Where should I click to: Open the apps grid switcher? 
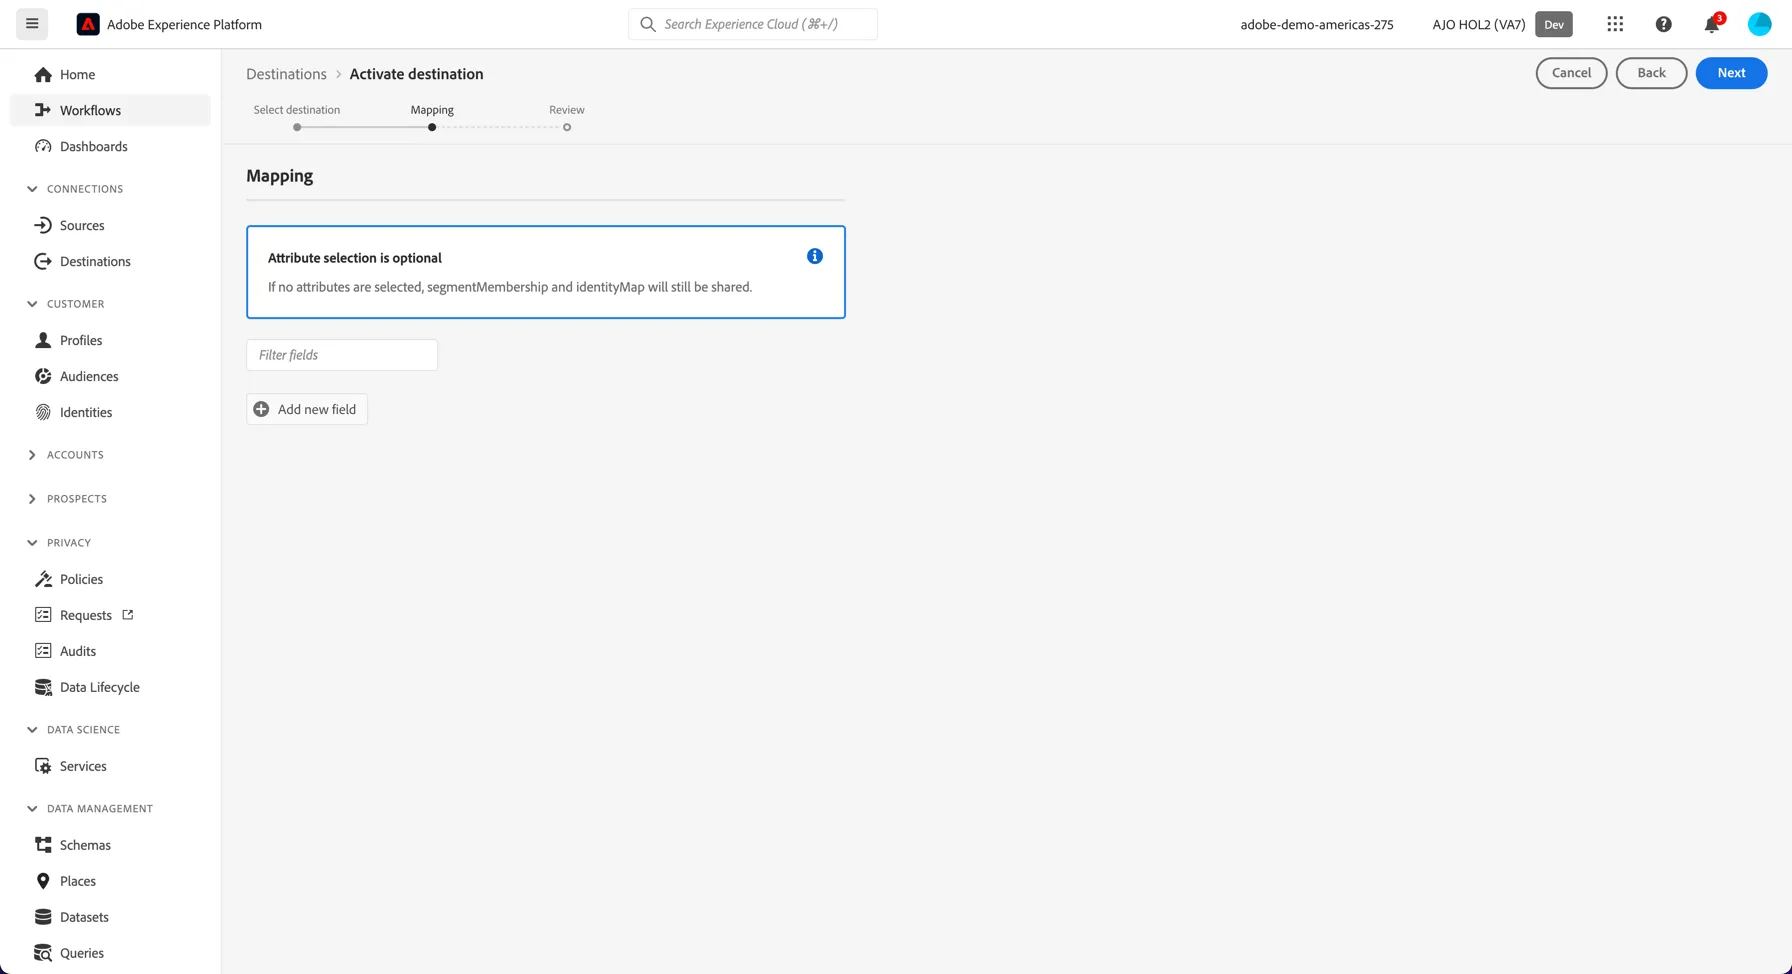(1615, 24)
